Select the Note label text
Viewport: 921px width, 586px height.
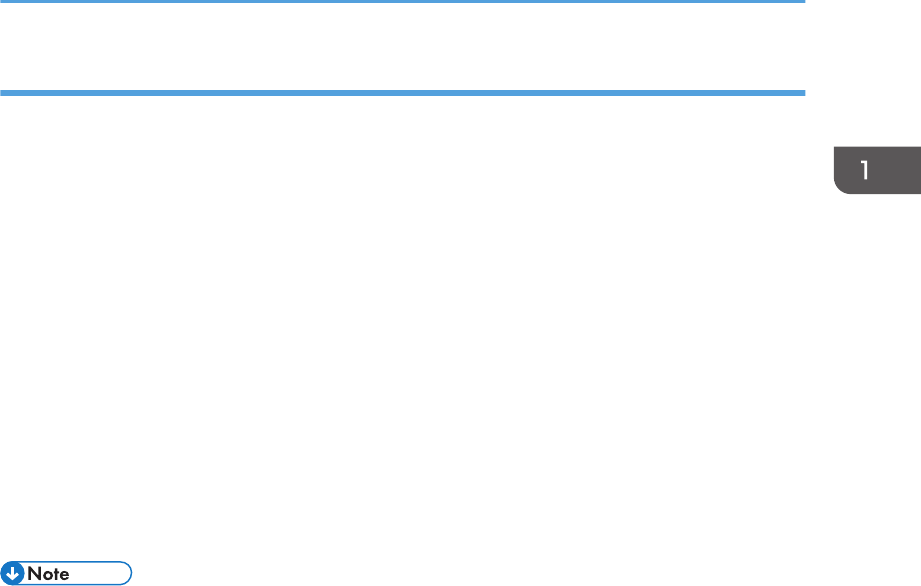tap(48, 574)
